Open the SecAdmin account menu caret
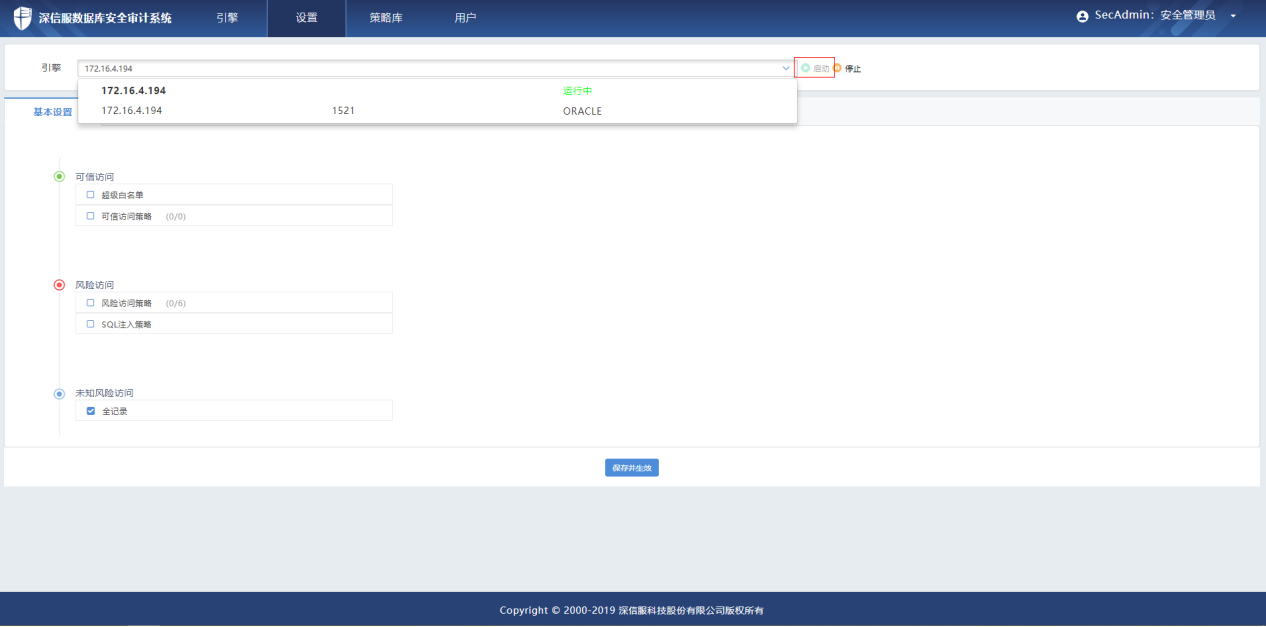1266x627 pixels. coord(1233,17)
